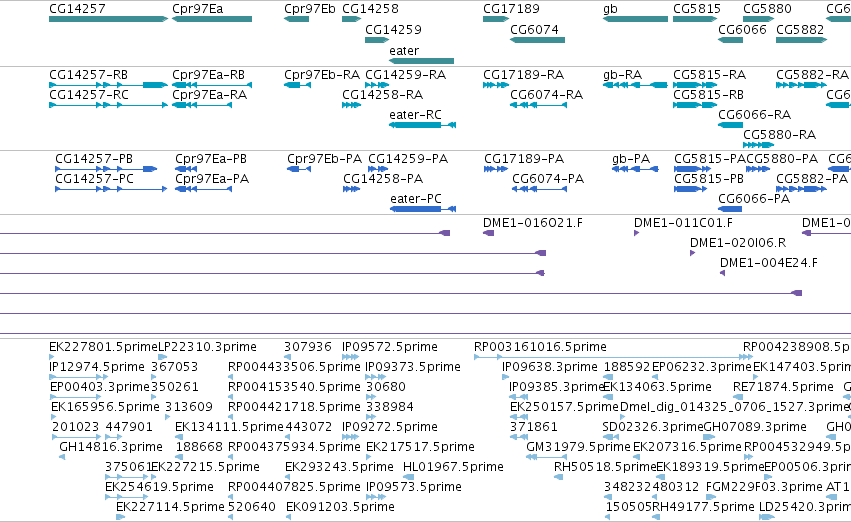Click the CG5815 gene label
851x522 pixels.
click(697, 9)
